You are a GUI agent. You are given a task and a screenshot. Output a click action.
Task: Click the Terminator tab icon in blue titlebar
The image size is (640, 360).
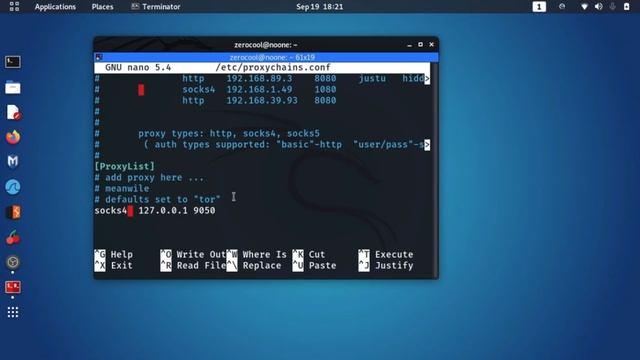(x=98, y=57)
